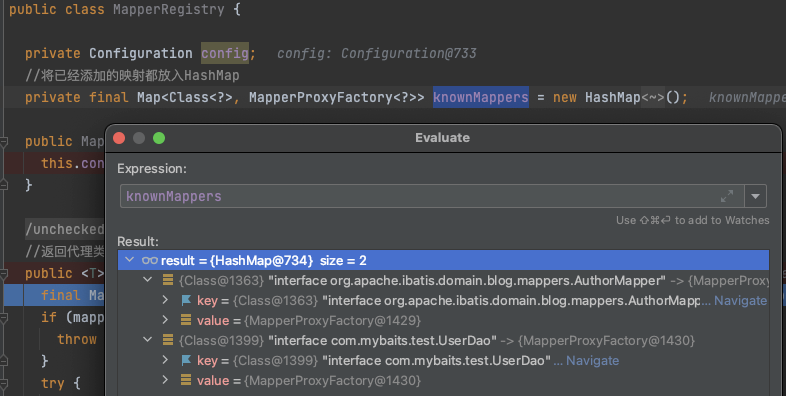Expand the key Class@1399 node

click(165, 360)
